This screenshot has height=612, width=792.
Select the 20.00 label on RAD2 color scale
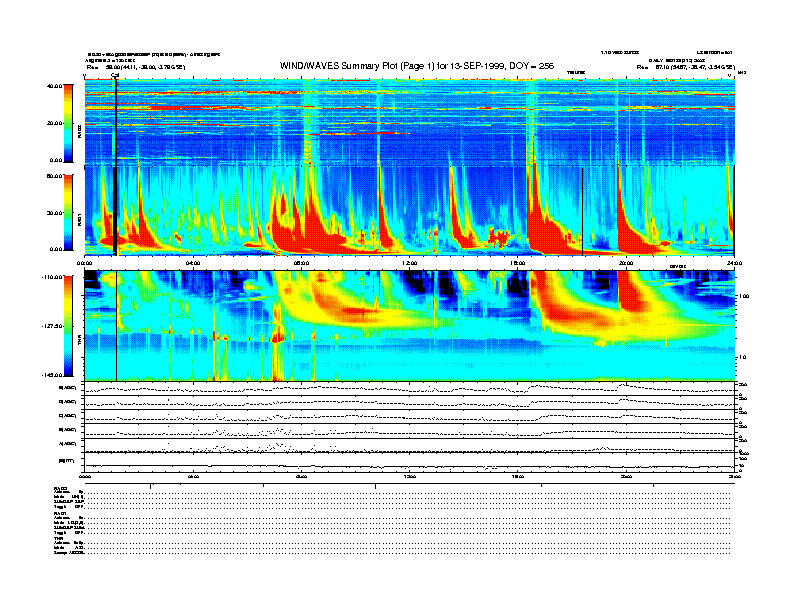[x=54, y=123]
